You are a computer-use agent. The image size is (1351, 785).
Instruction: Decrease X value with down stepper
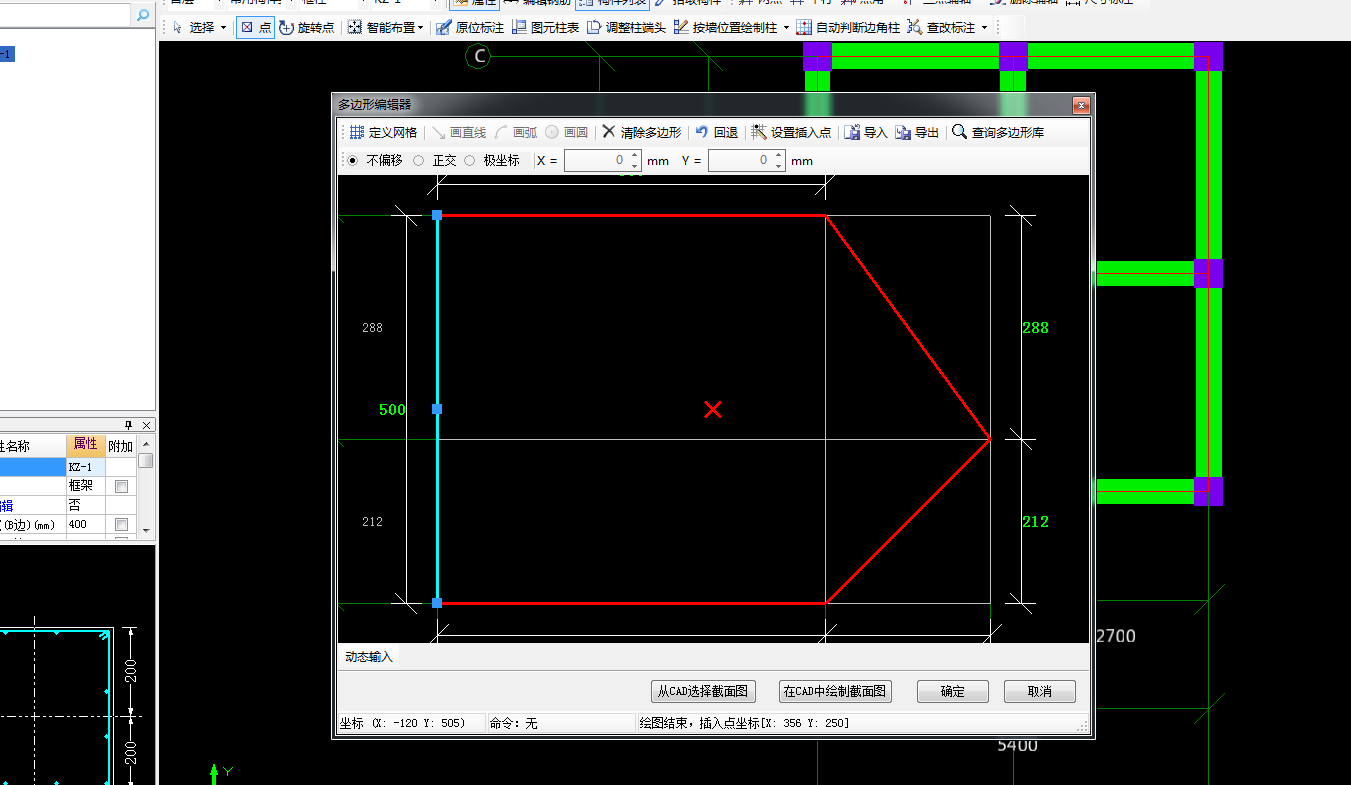click(635, 166)
